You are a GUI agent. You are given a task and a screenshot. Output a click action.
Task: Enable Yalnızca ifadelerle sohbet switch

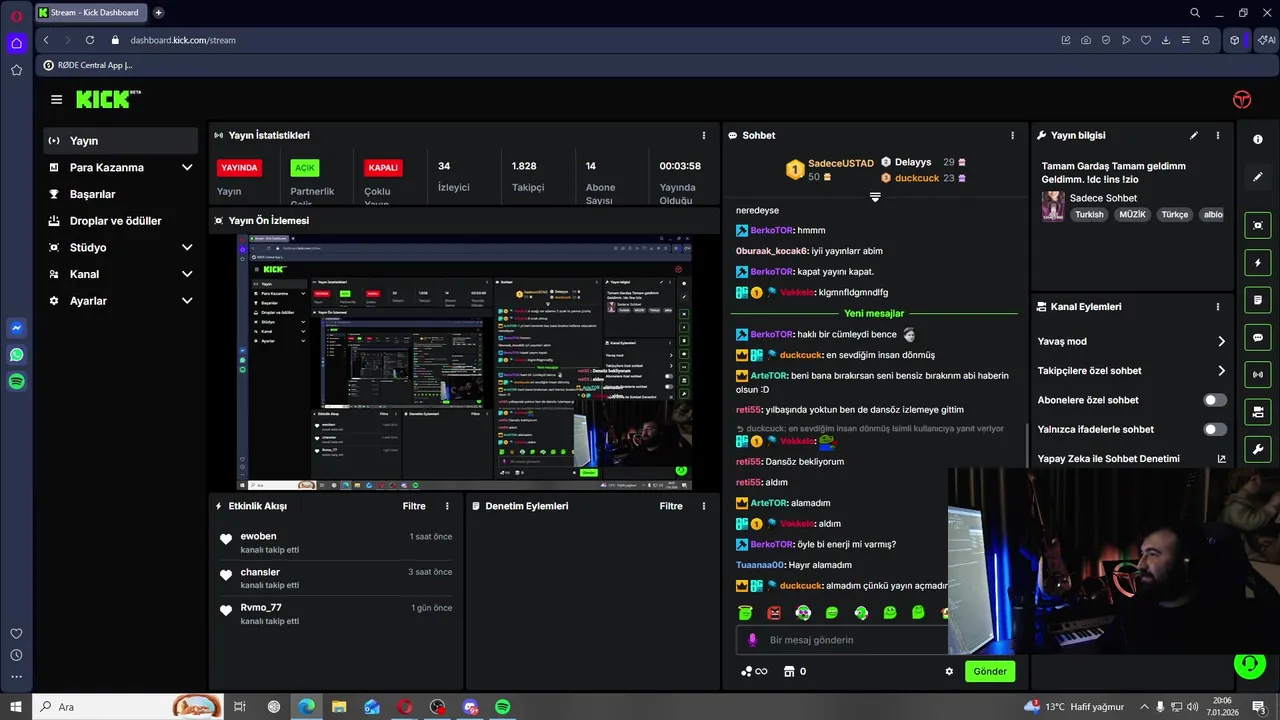[x=1214, y=429]
